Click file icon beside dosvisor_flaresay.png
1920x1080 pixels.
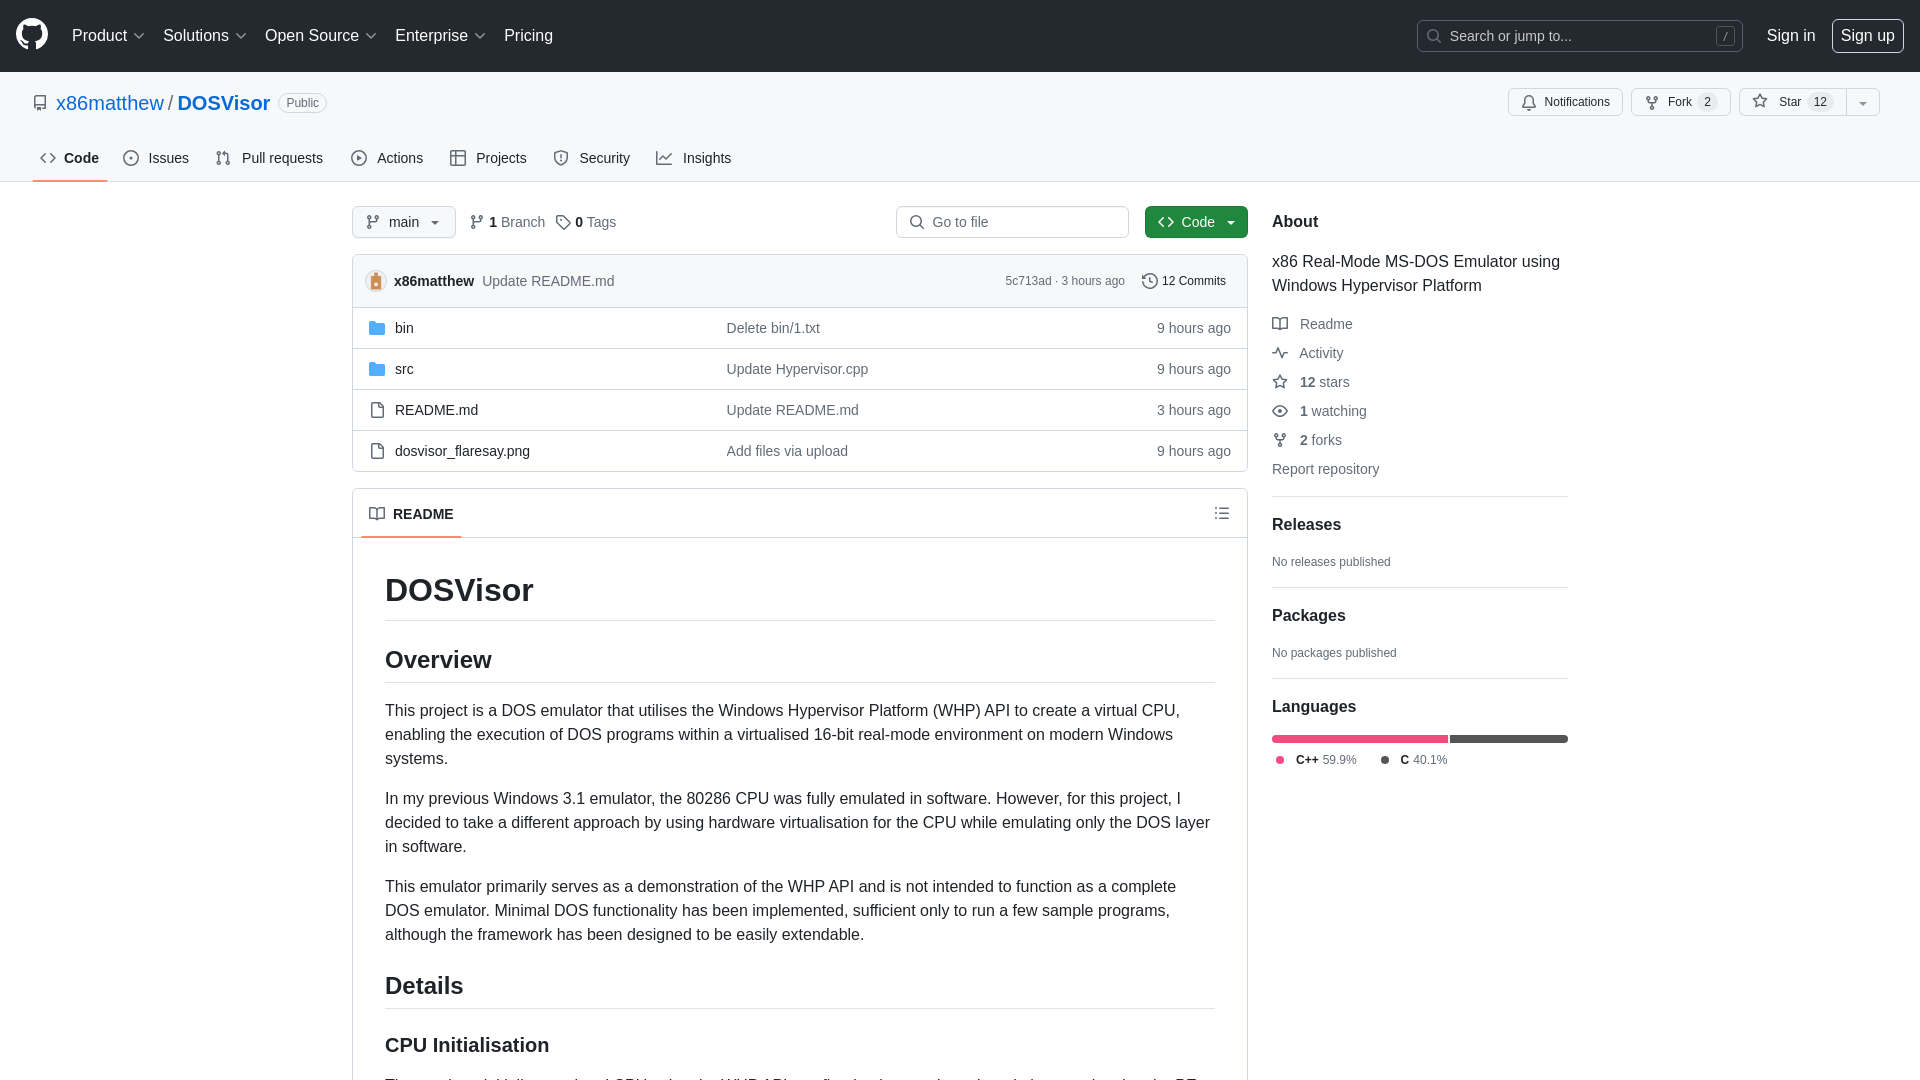pos(377,451)
